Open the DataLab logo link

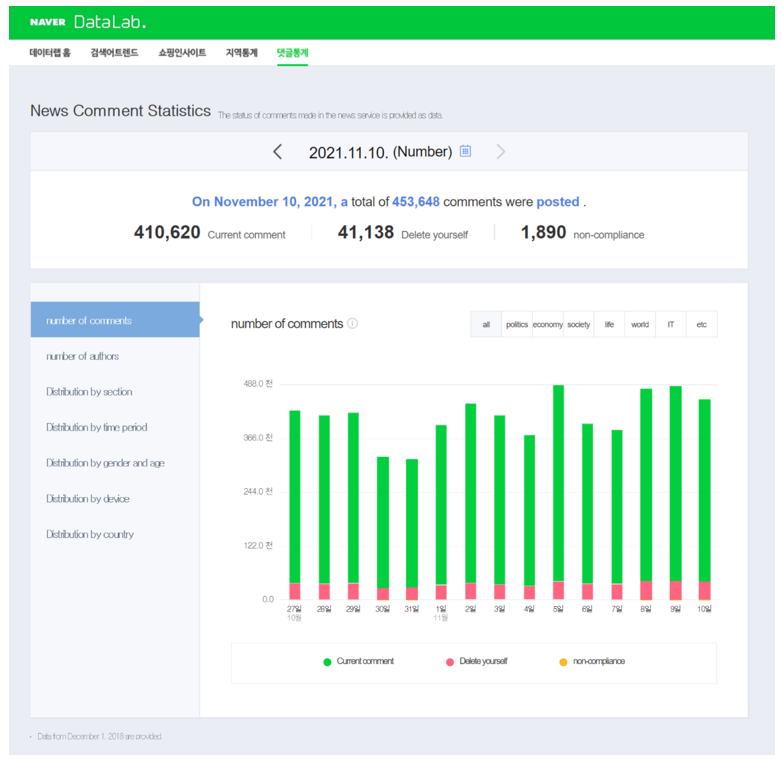tap(110, 22)
